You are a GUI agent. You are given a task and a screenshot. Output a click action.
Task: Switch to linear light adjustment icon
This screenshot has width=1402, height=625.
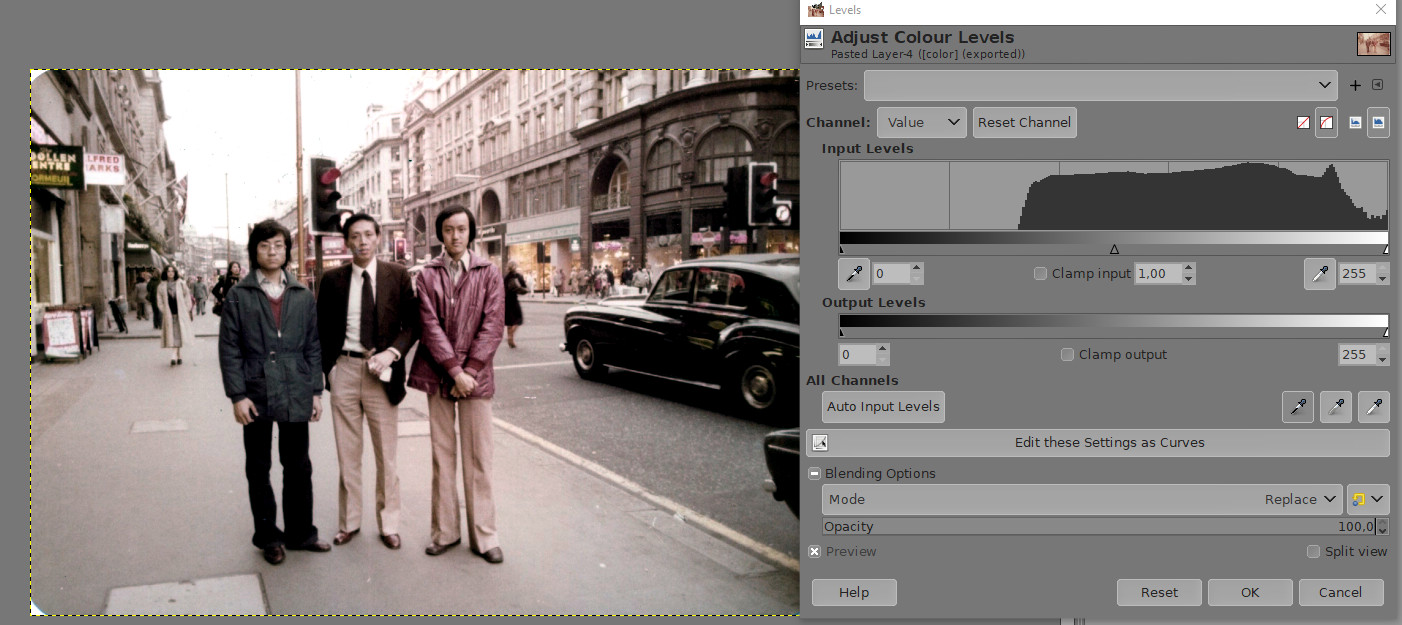point(1303,122)
